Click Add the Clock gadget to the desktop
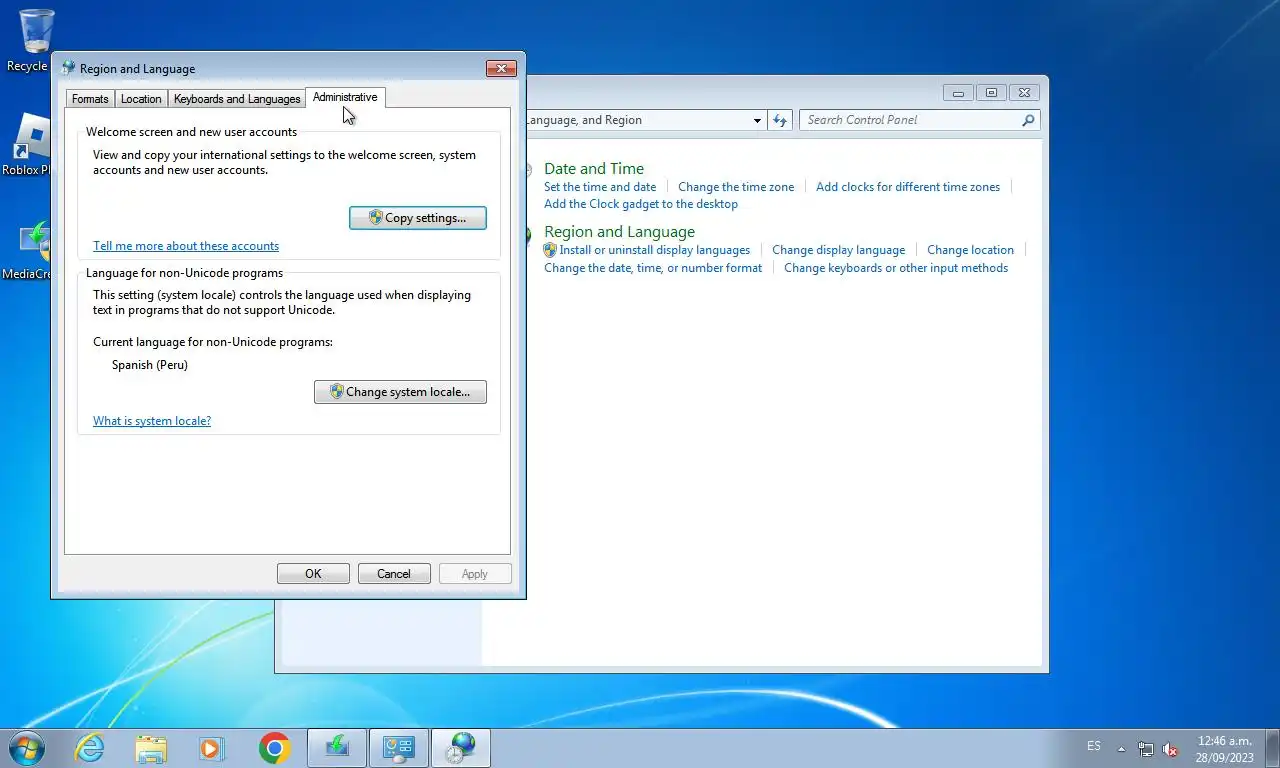The width and height of the screenshot is (1280, 768). point(641,204)
